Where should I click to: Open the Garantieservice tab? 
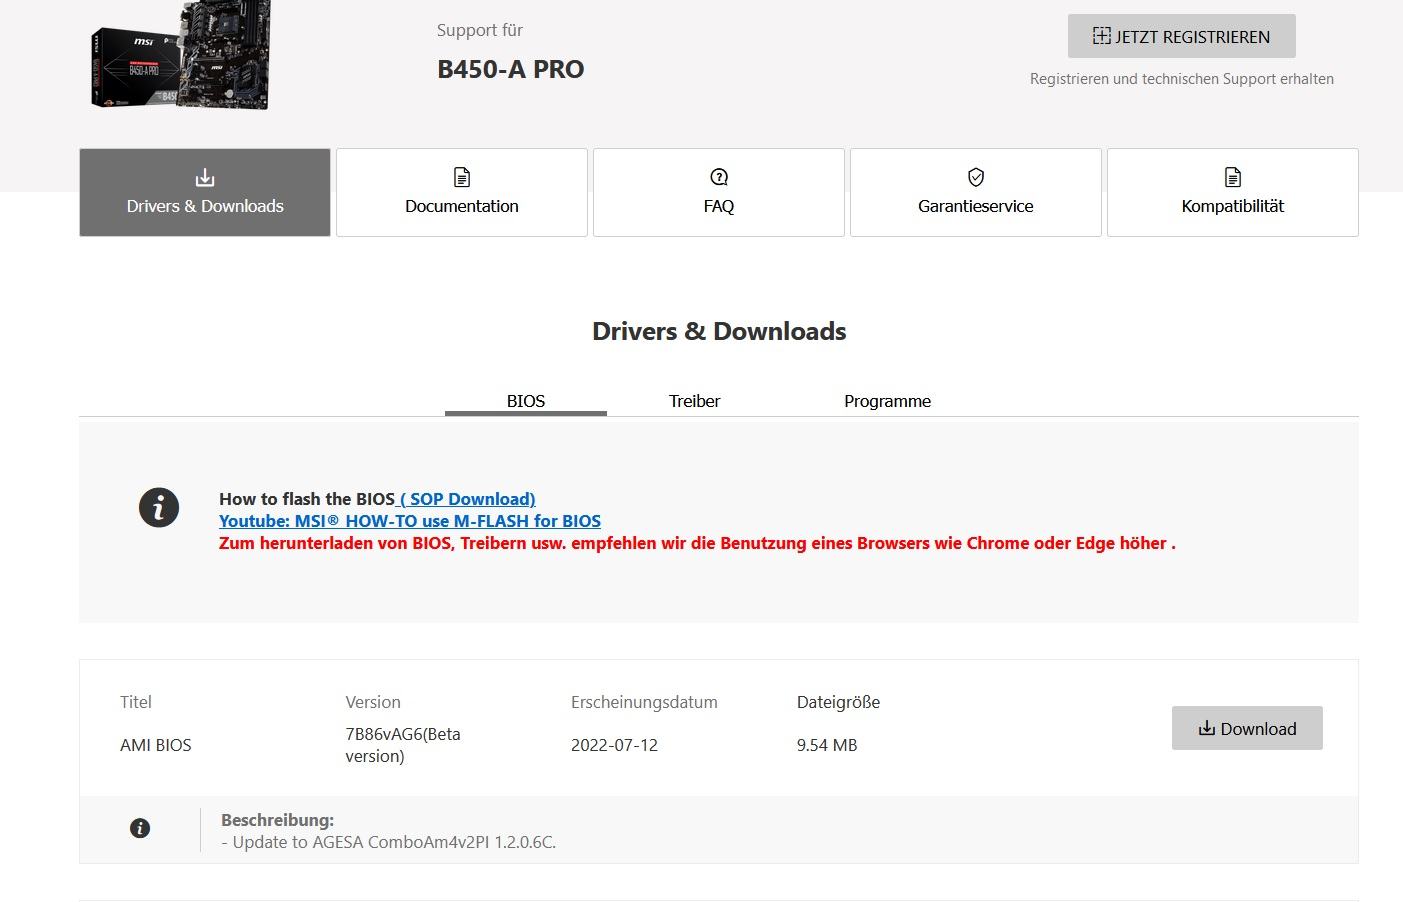tap(976, 192)
